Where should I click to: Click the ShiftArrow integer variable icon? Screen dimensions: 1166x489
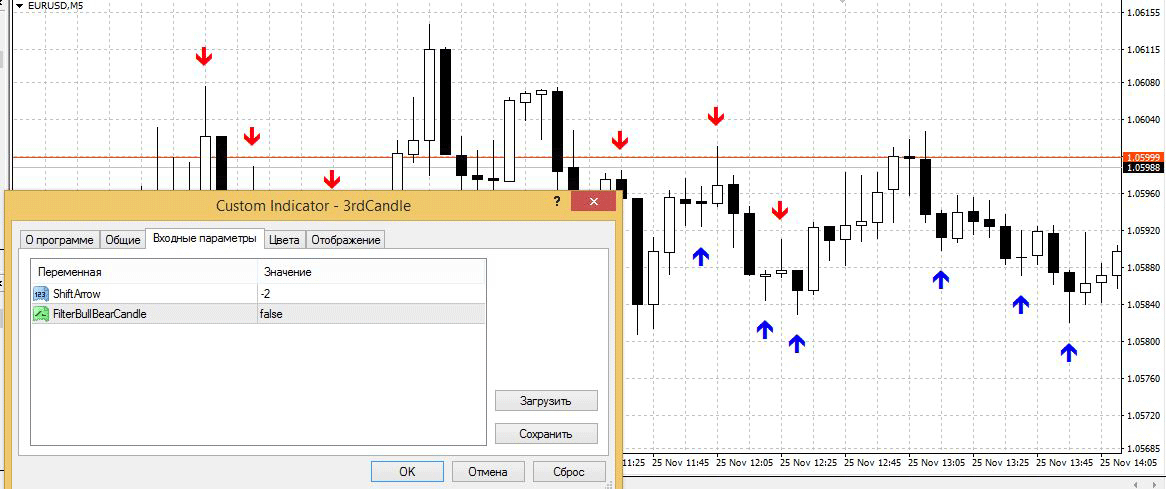click(41, 294)
